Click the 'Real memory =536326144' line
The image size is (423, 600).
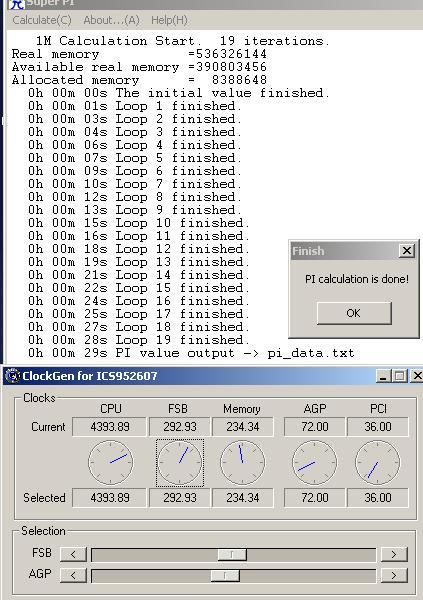click(139, 54)
